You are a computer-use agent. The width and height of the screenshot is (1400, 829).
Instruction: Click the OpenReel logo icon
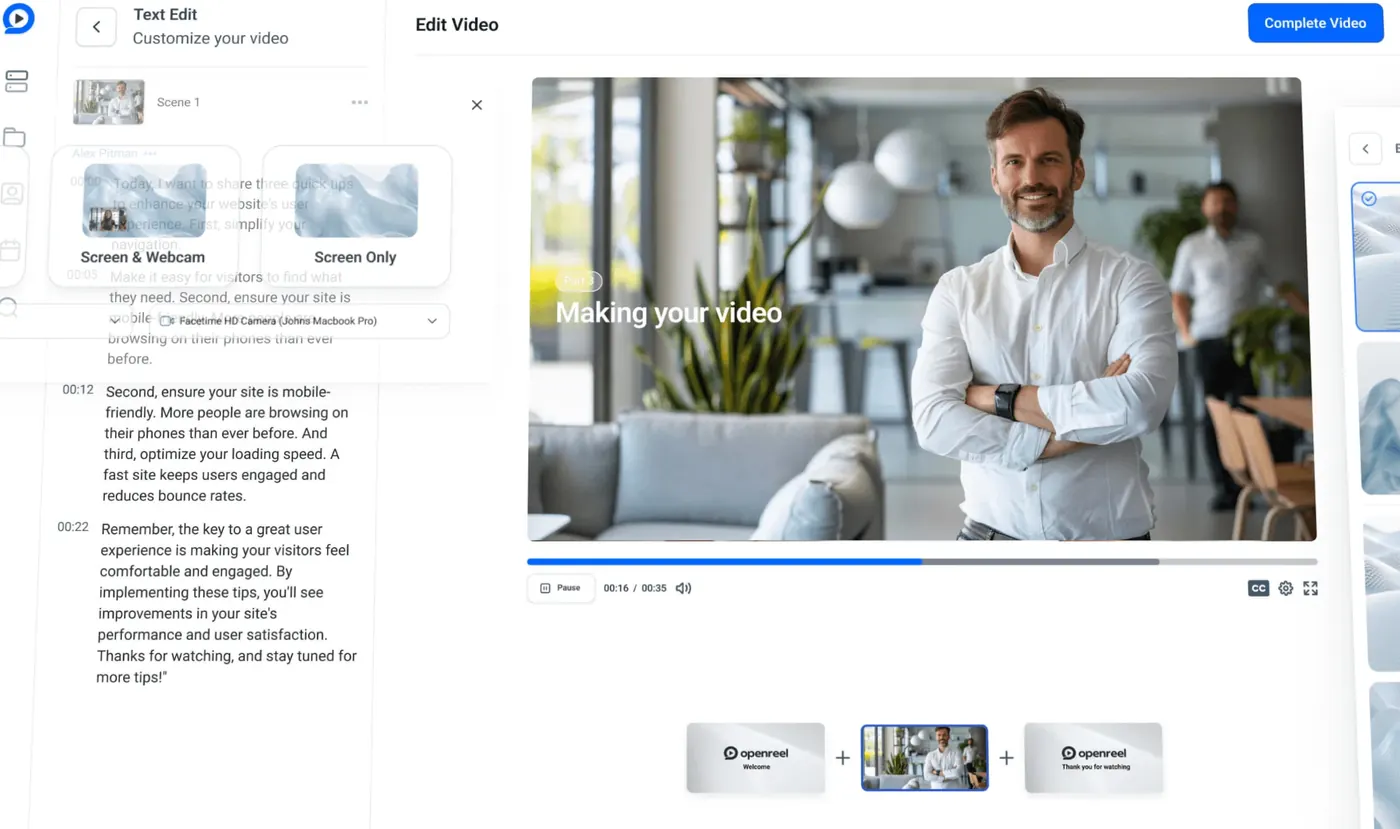click(x=17, y=17)
